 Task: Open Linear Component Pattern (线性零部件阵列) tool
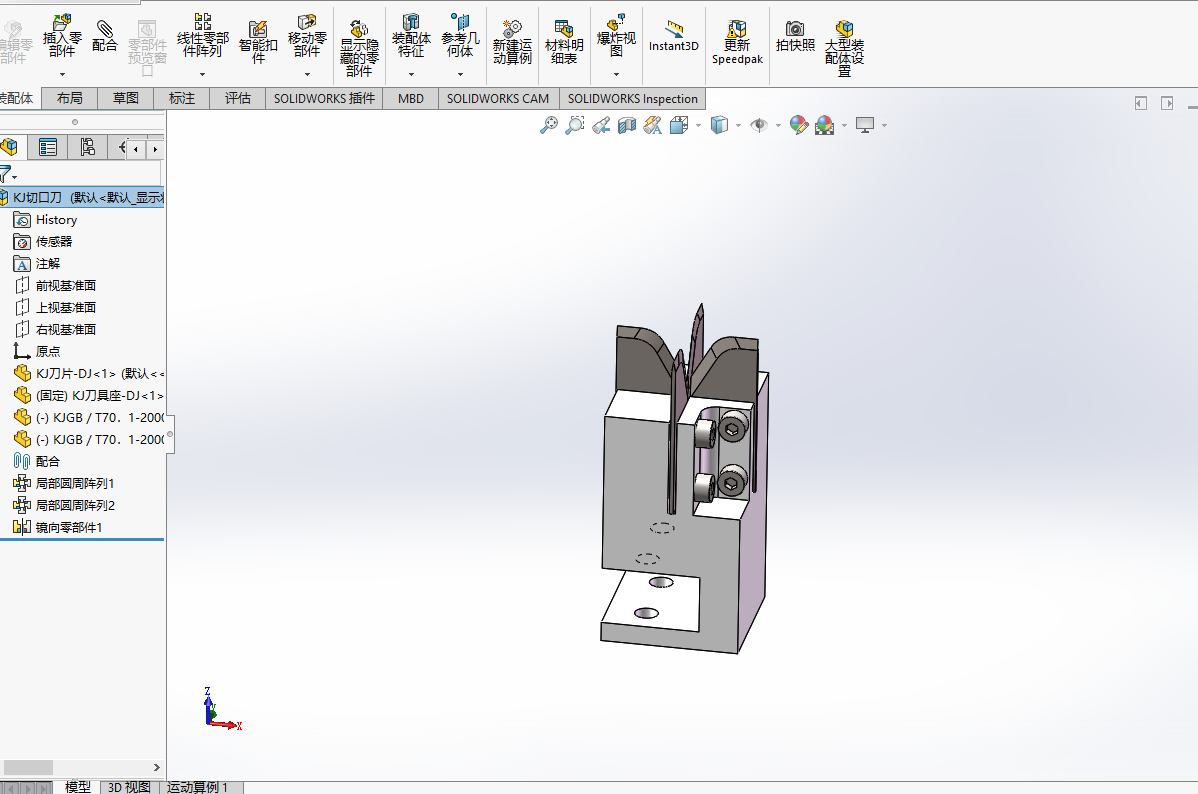pos(202,35)
